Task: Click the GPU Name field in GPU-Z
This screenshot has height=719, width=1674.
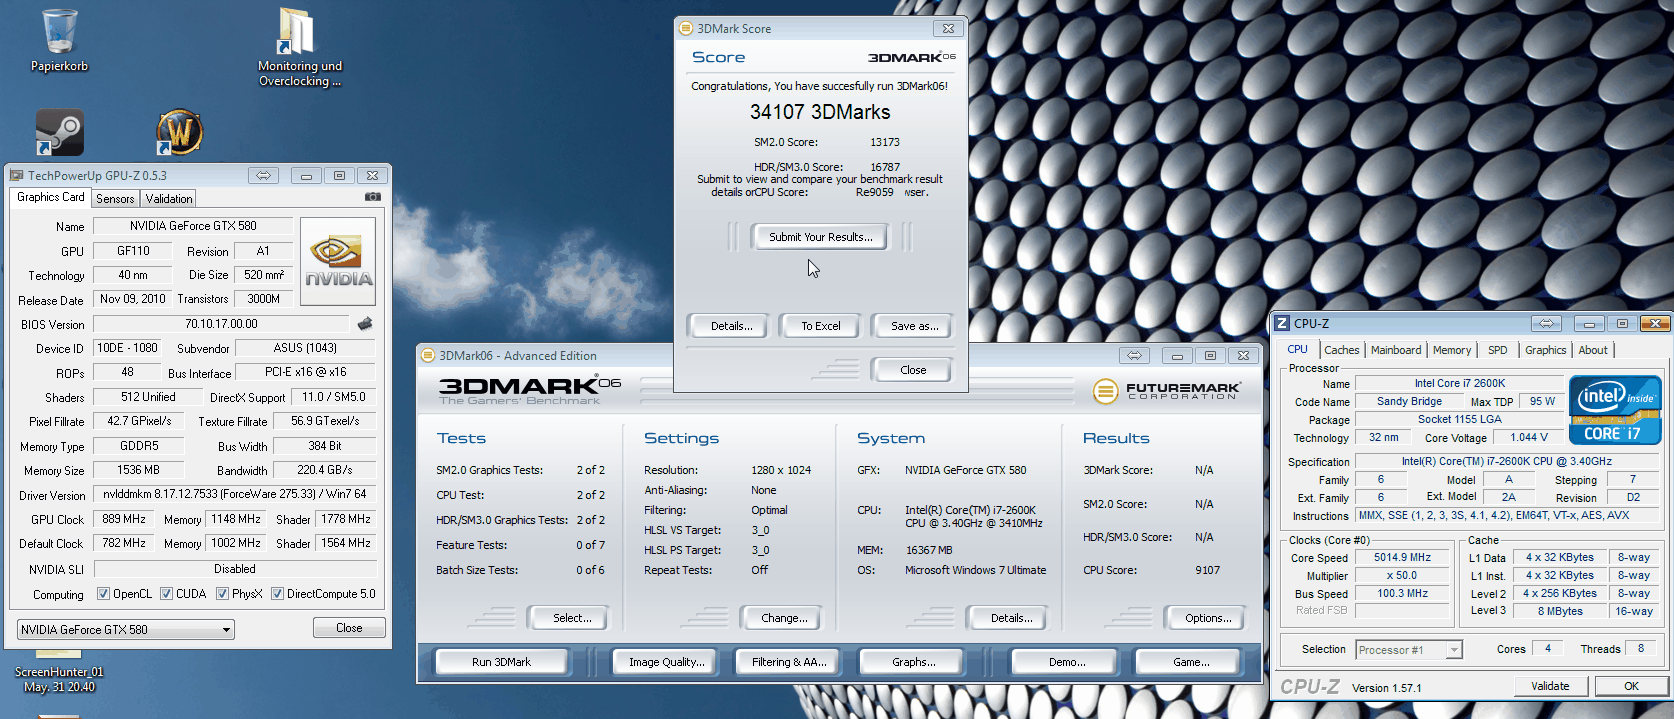Action: pos(193,226)
